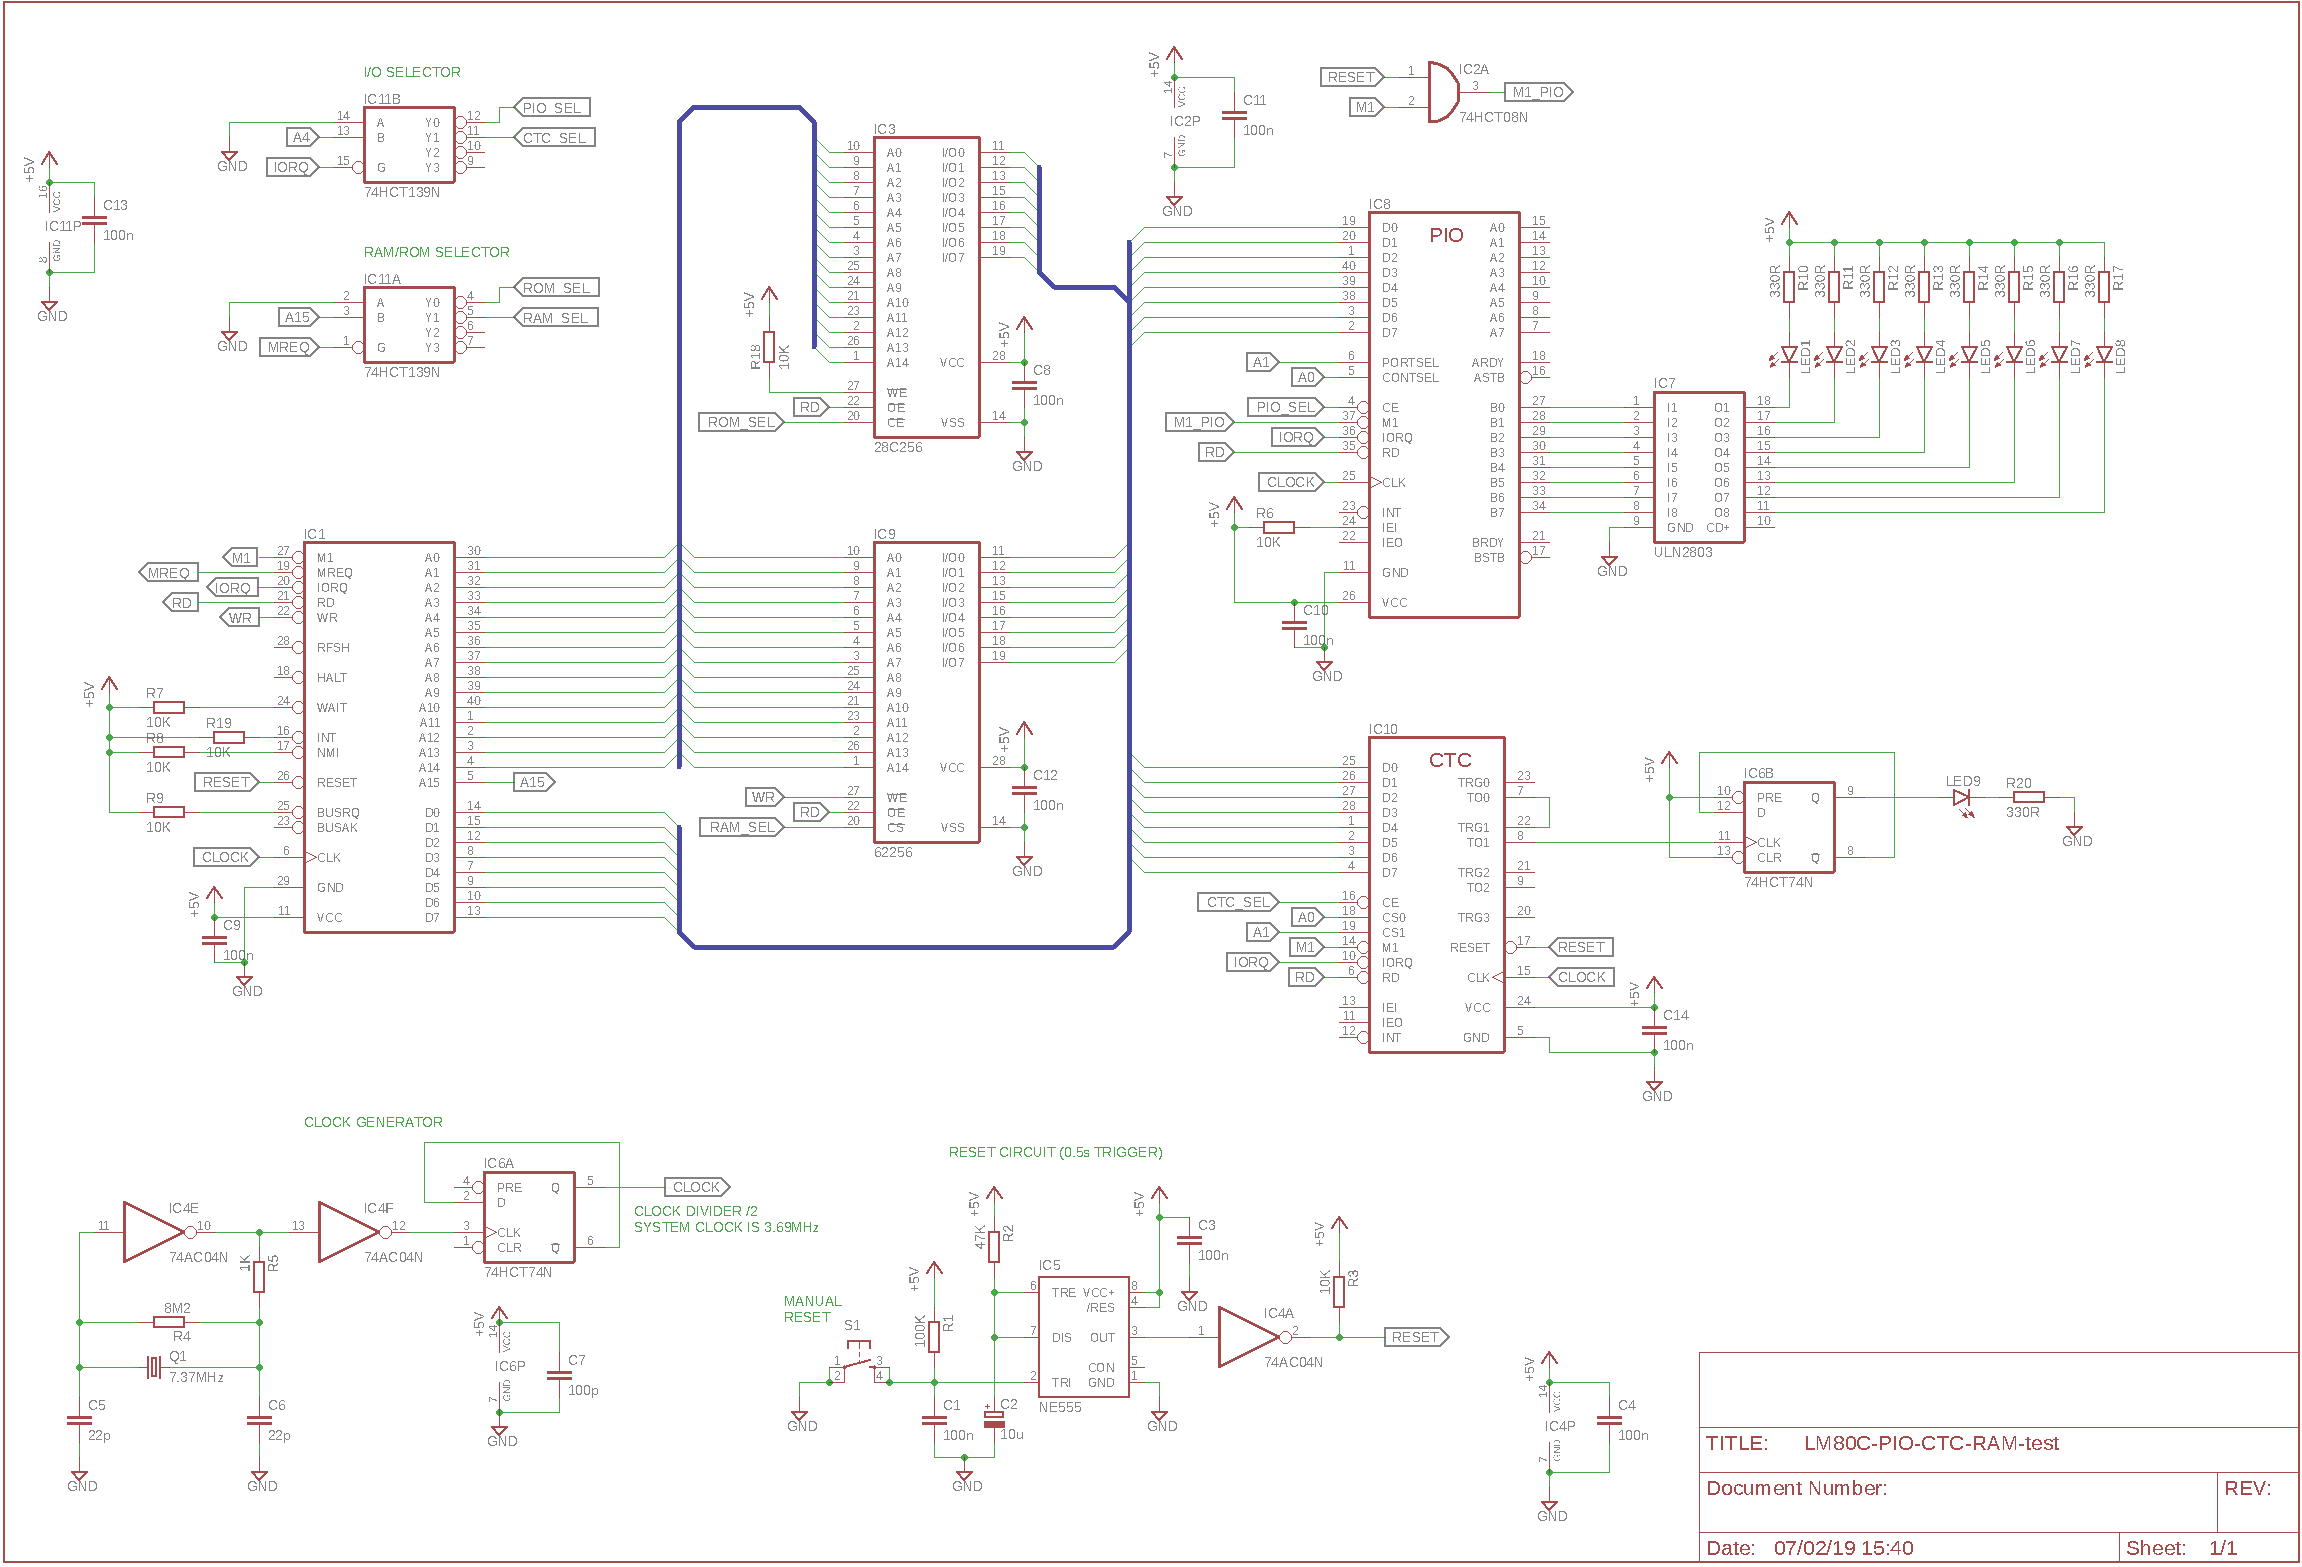Select the LED9 diode symbol
Viewport: 2302px width, 1567px height.
(1961, 798)
